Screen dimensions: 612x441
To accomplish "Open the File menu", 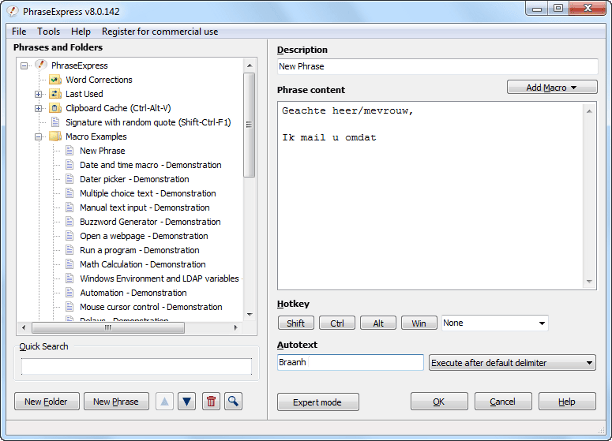I will point(19,32).
